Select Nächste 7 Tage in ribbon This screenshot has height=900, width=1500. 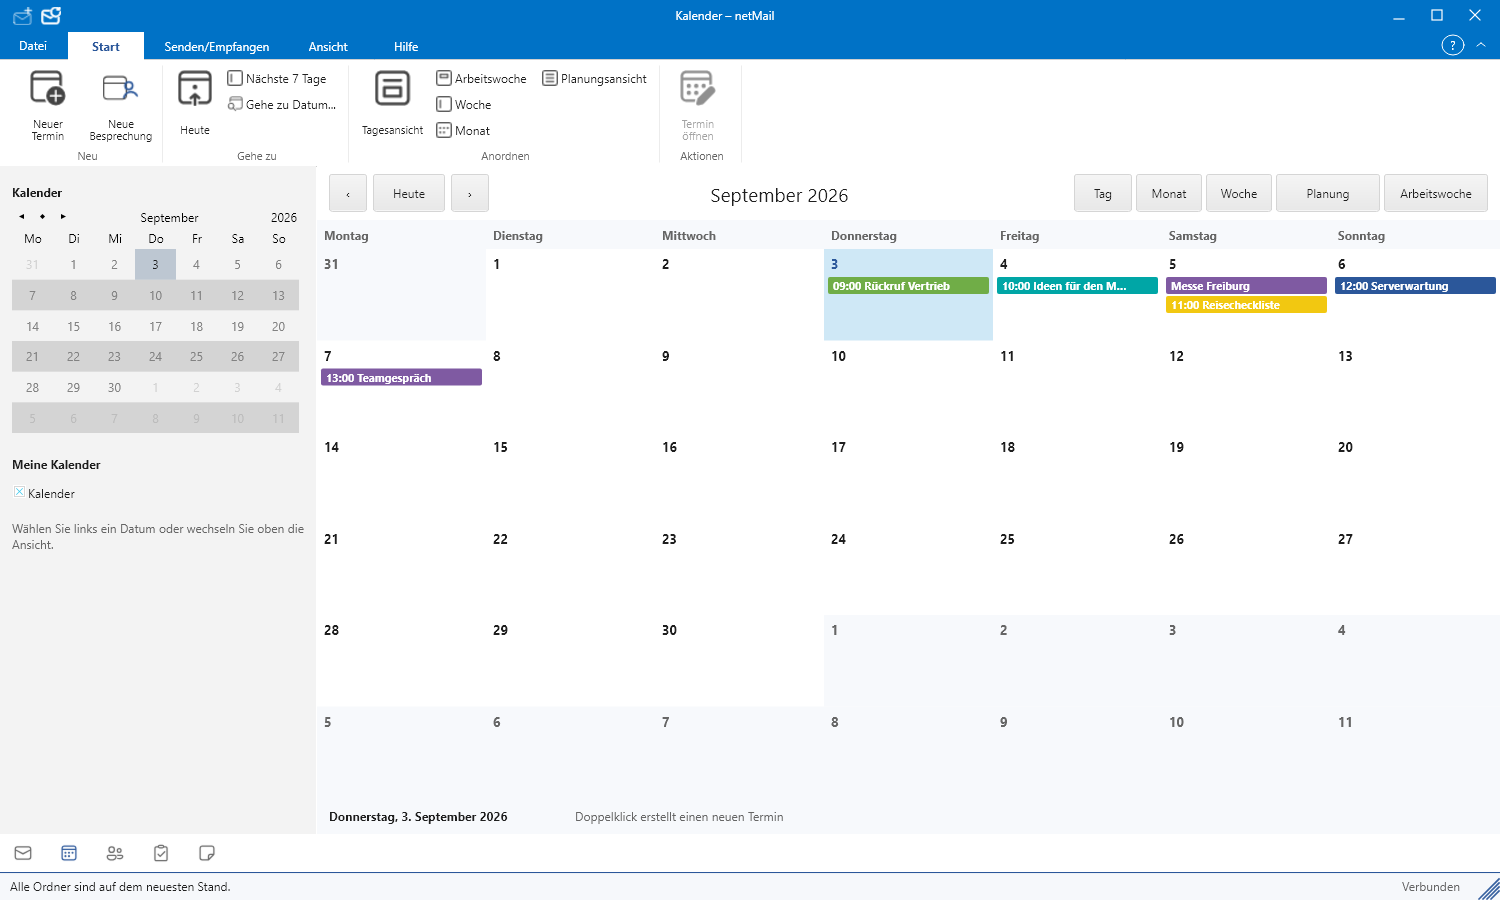[277, 78]
